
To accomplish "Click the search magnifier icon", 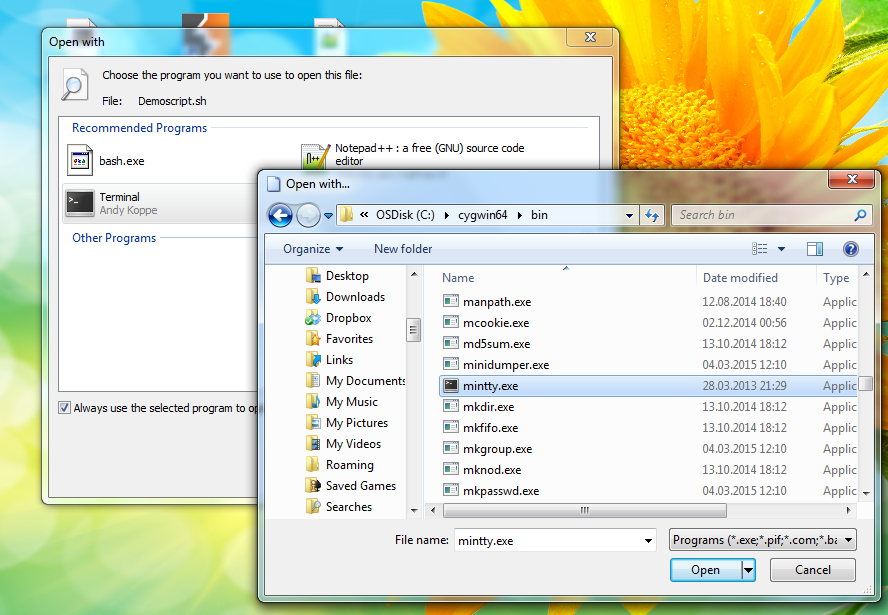I will point(860,215).
